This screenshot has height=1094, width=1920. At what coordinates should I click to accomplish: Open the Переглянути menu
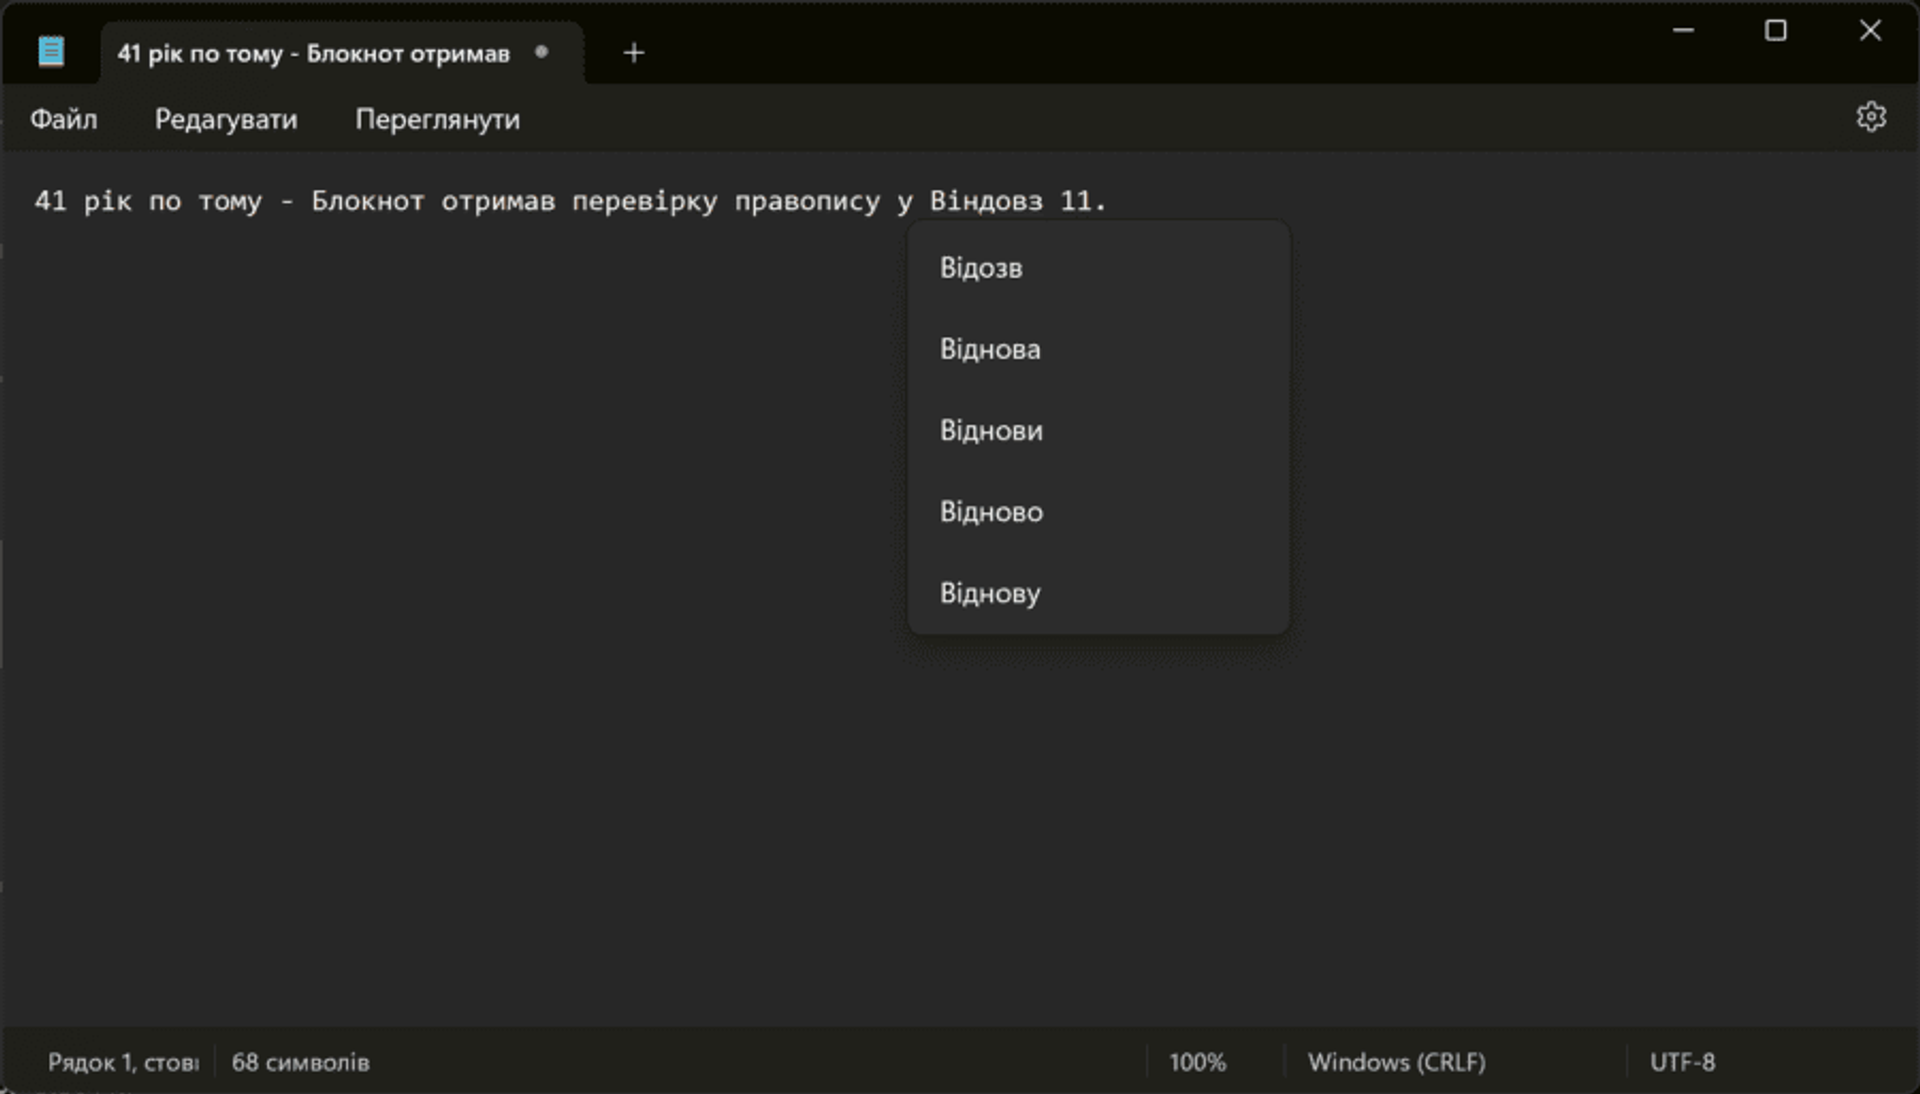pyautogui.click(x=437, y=119)
